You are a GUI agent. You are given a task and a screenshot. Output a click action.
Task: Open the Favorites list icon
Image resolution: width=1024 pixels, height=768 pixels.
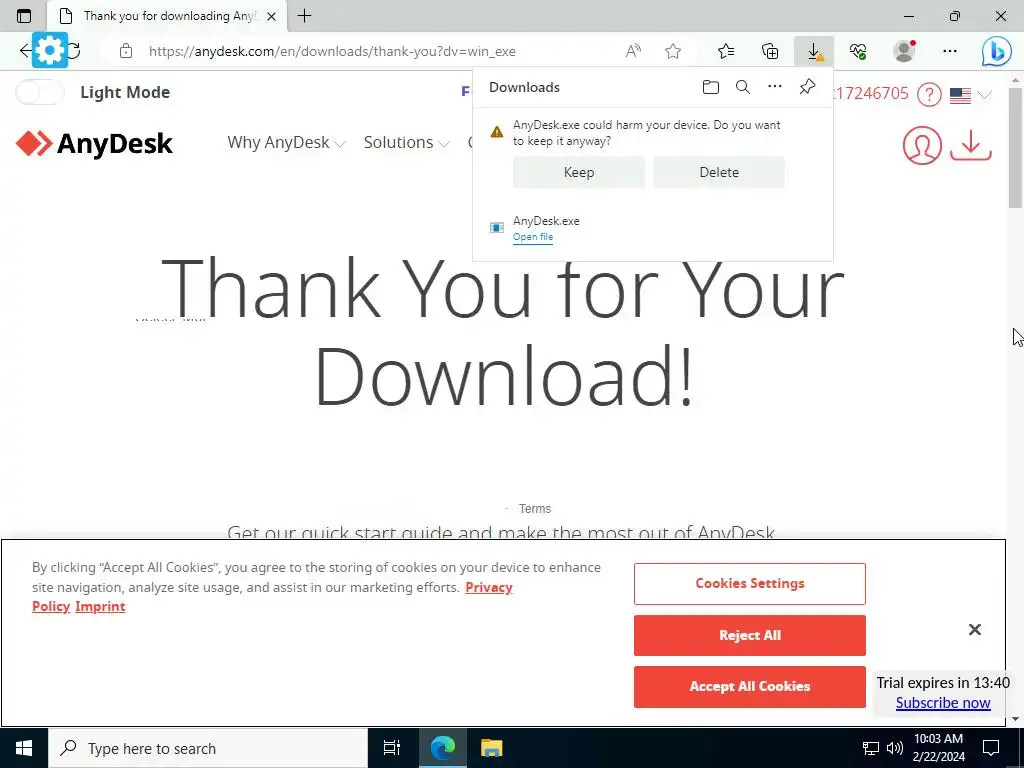tap(726, 51)
